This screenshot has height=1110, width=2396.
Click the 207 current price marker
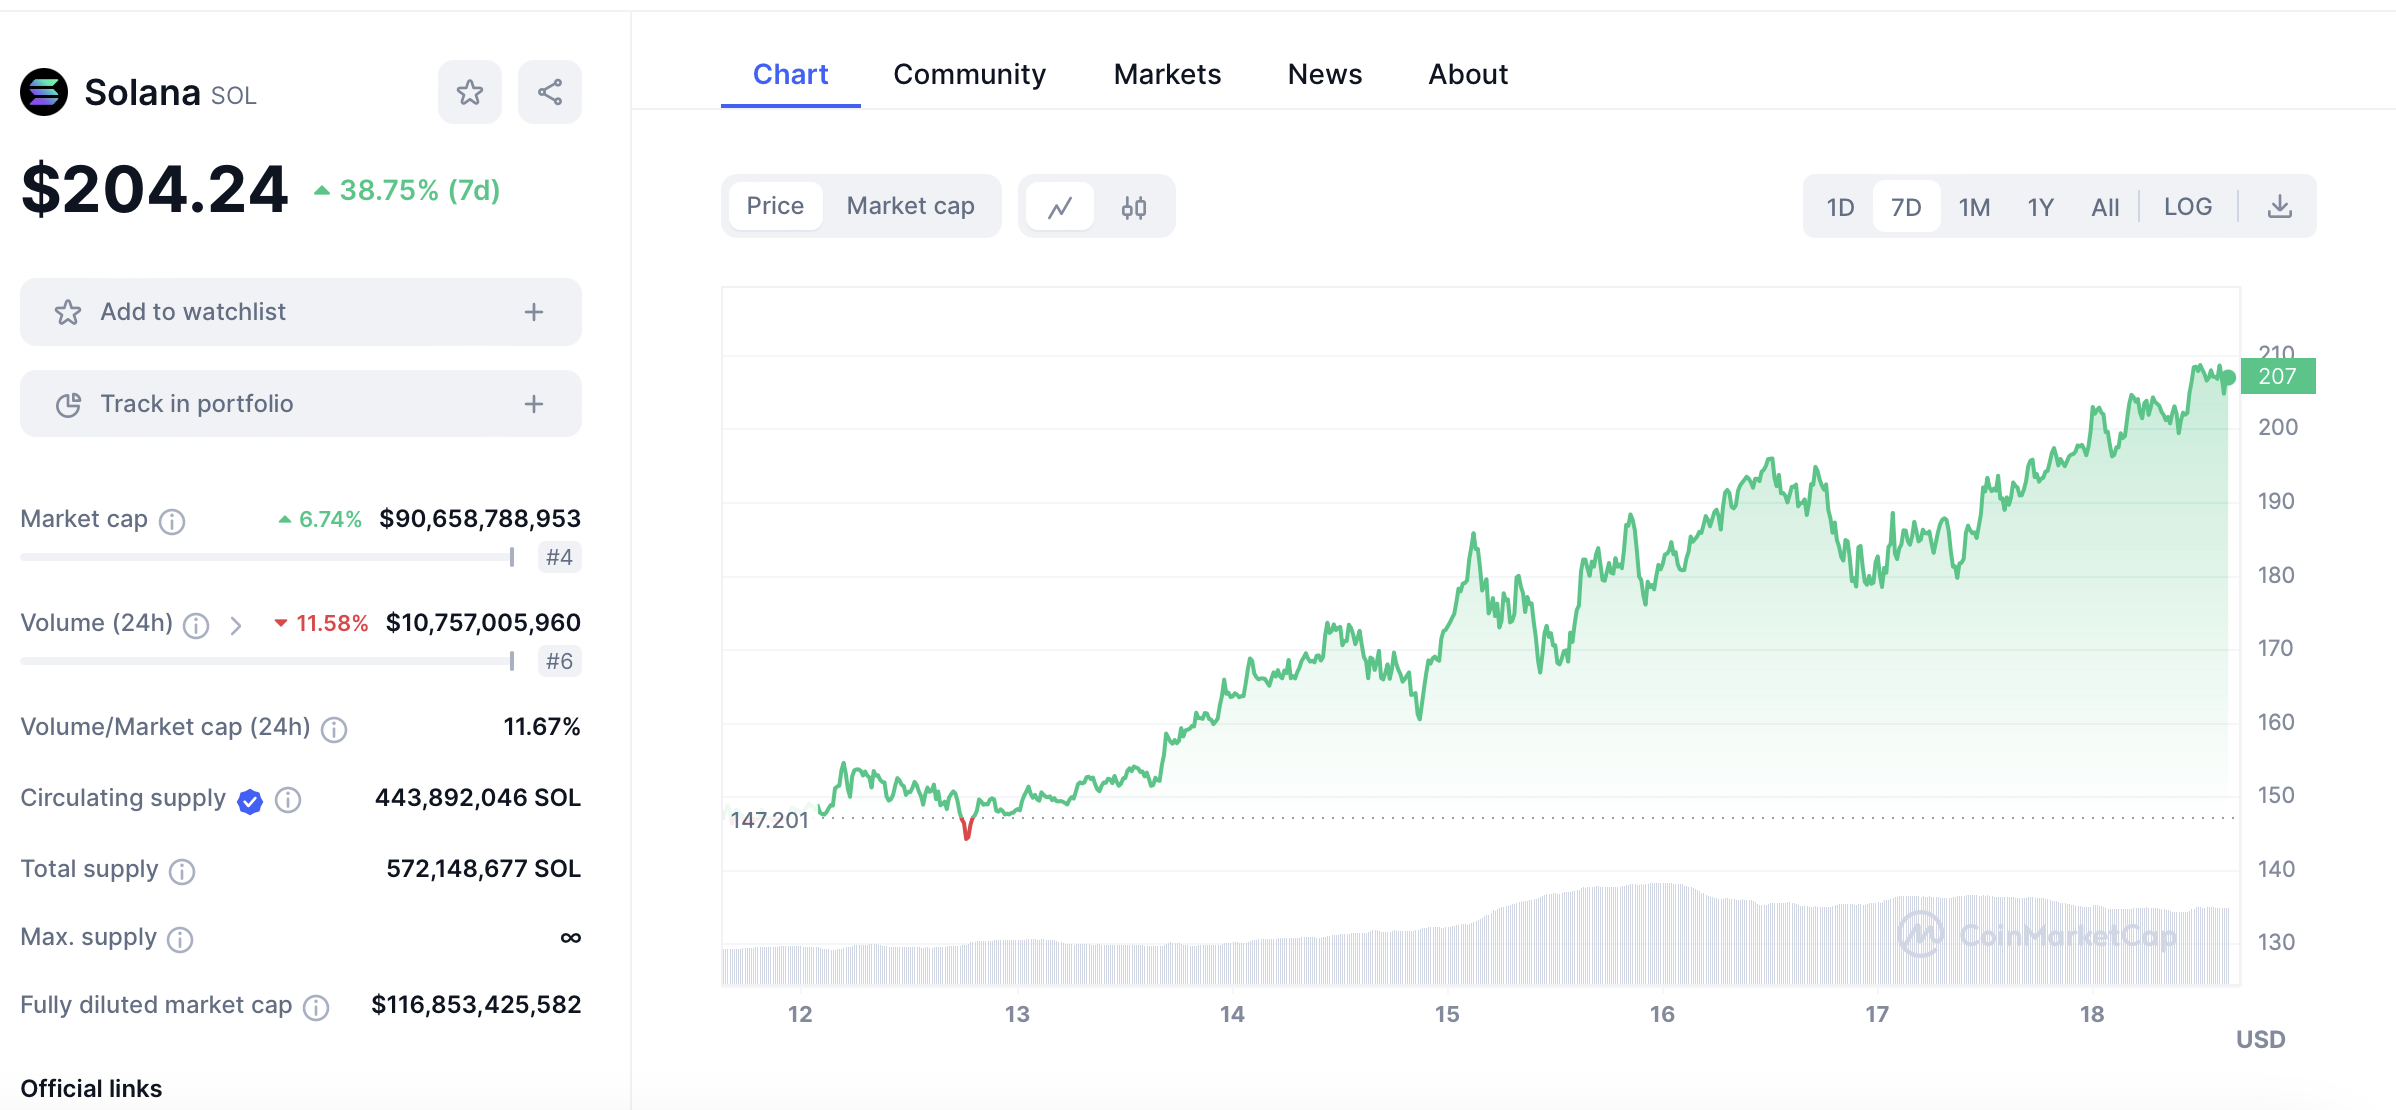(x=2277, y=377)
